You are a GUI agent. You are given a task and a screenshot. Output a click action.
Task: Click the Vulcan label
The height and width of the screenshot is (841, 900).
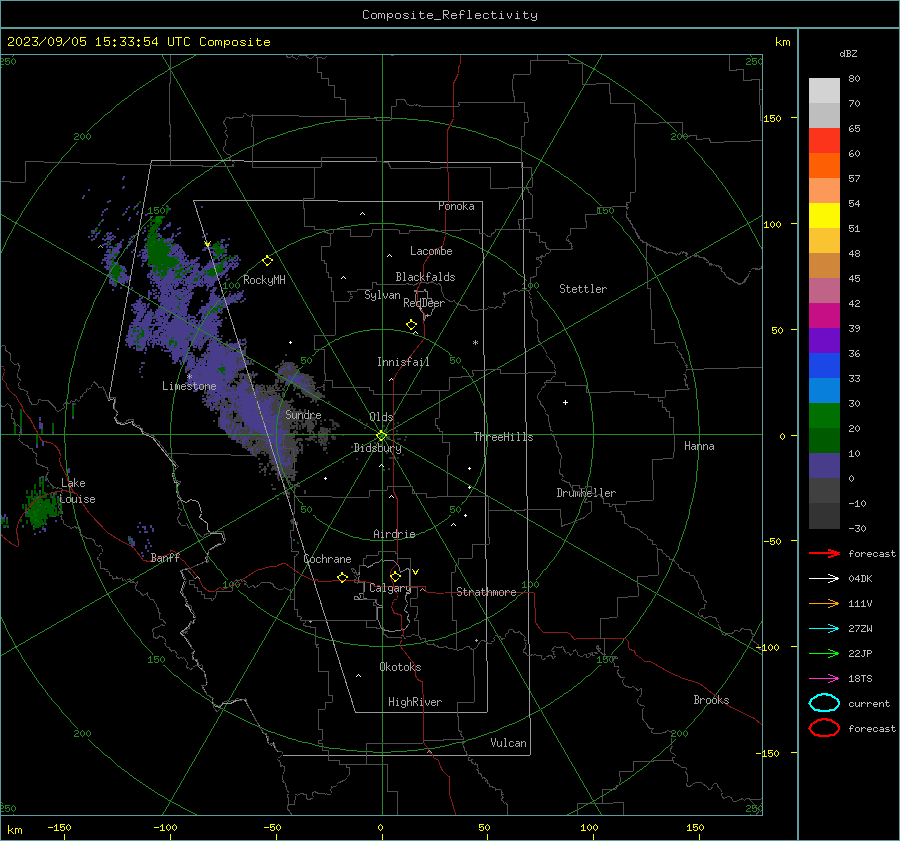[x=508, y=743]
